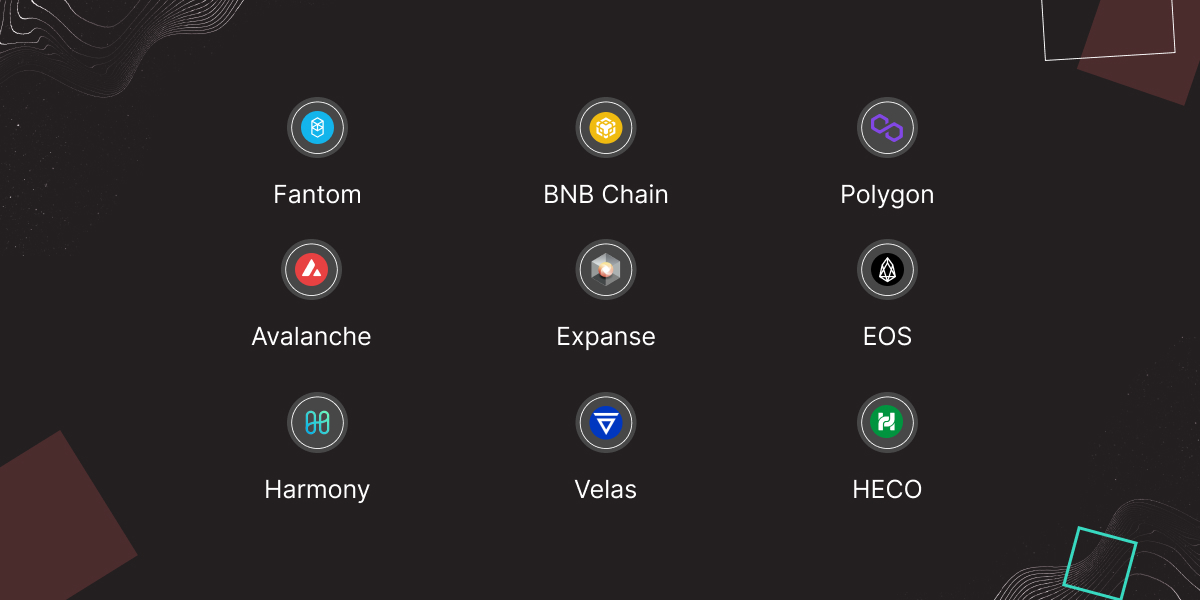Click the Fantom blue cube icon
Viewport: 1200px width, 600px height.
coord(317,127)
